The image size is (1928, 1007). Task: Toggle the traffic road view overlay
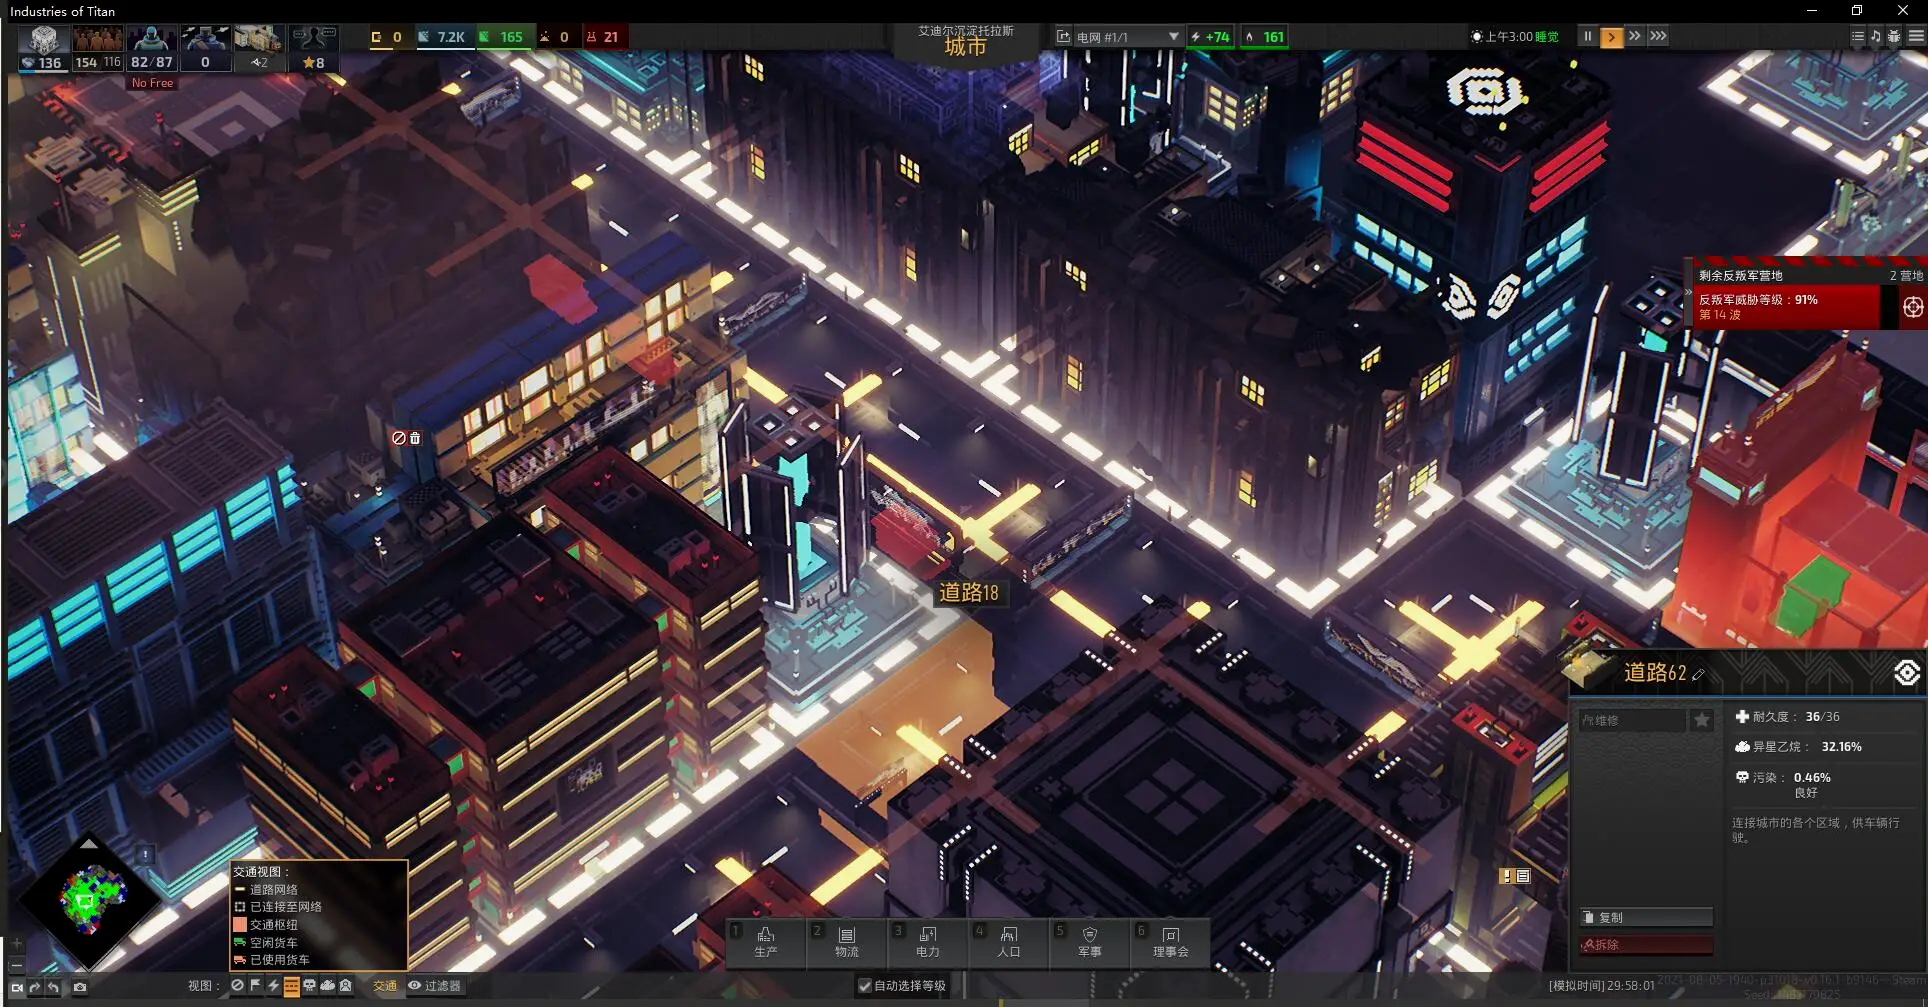(291, 987)
